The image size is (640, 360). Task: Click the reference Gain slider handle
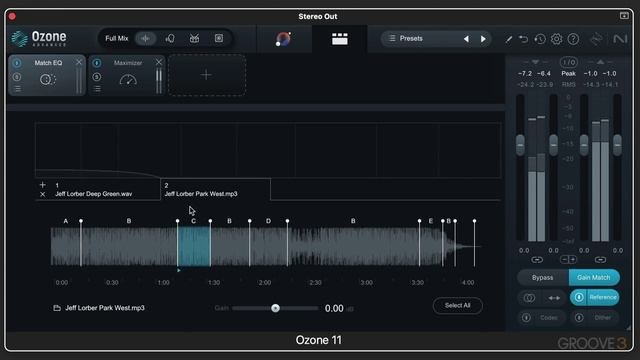point(276,308)
